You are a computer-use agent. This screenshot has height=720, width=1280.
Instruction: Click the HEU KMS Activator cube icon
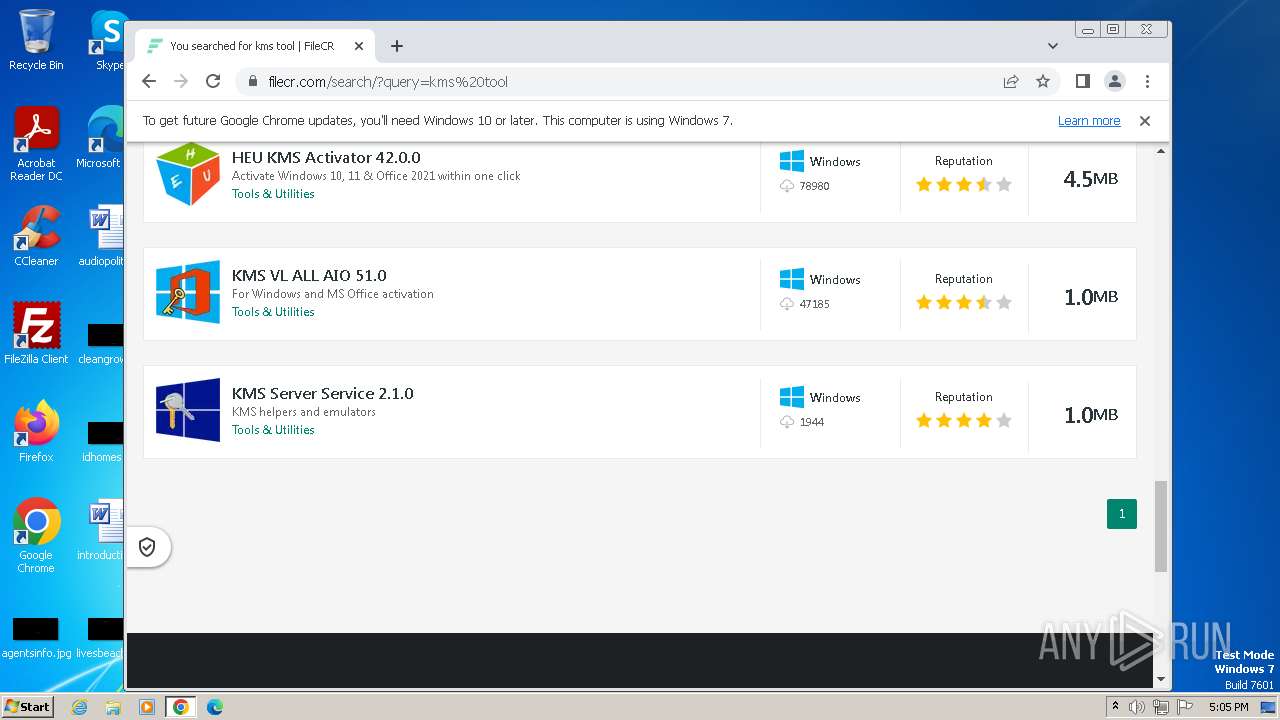(x=188, y=174)
